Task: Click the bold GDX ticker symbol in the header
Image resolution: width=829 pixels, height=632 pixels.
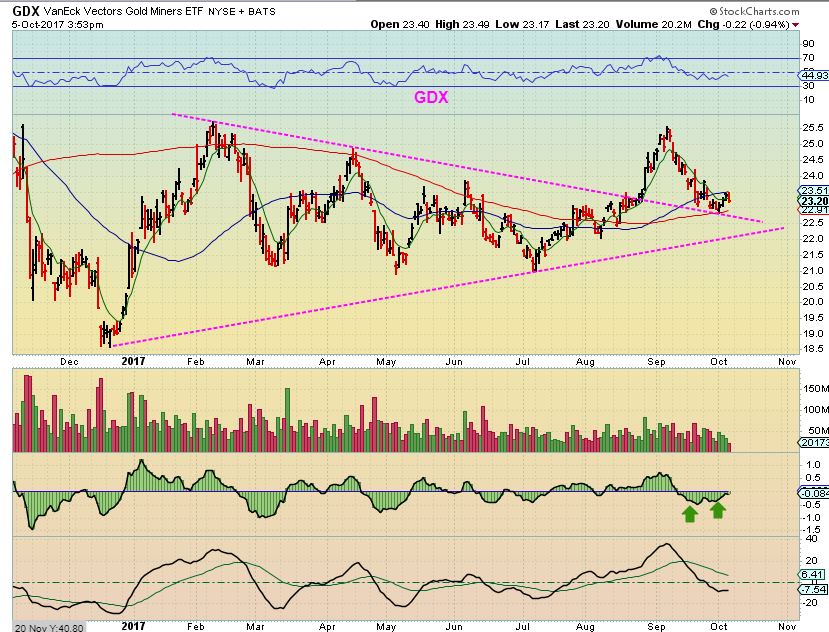Action: coord(26,11)
